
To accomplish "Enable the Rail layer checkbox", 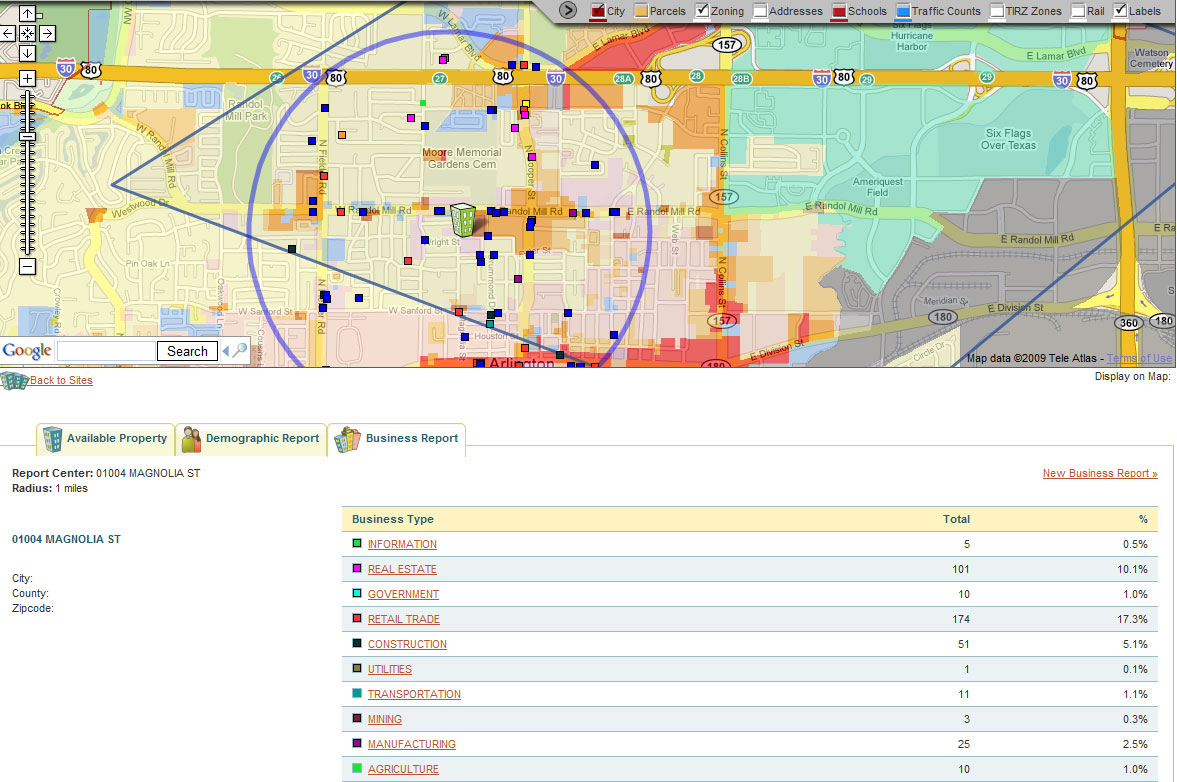I will [1078, 11].
